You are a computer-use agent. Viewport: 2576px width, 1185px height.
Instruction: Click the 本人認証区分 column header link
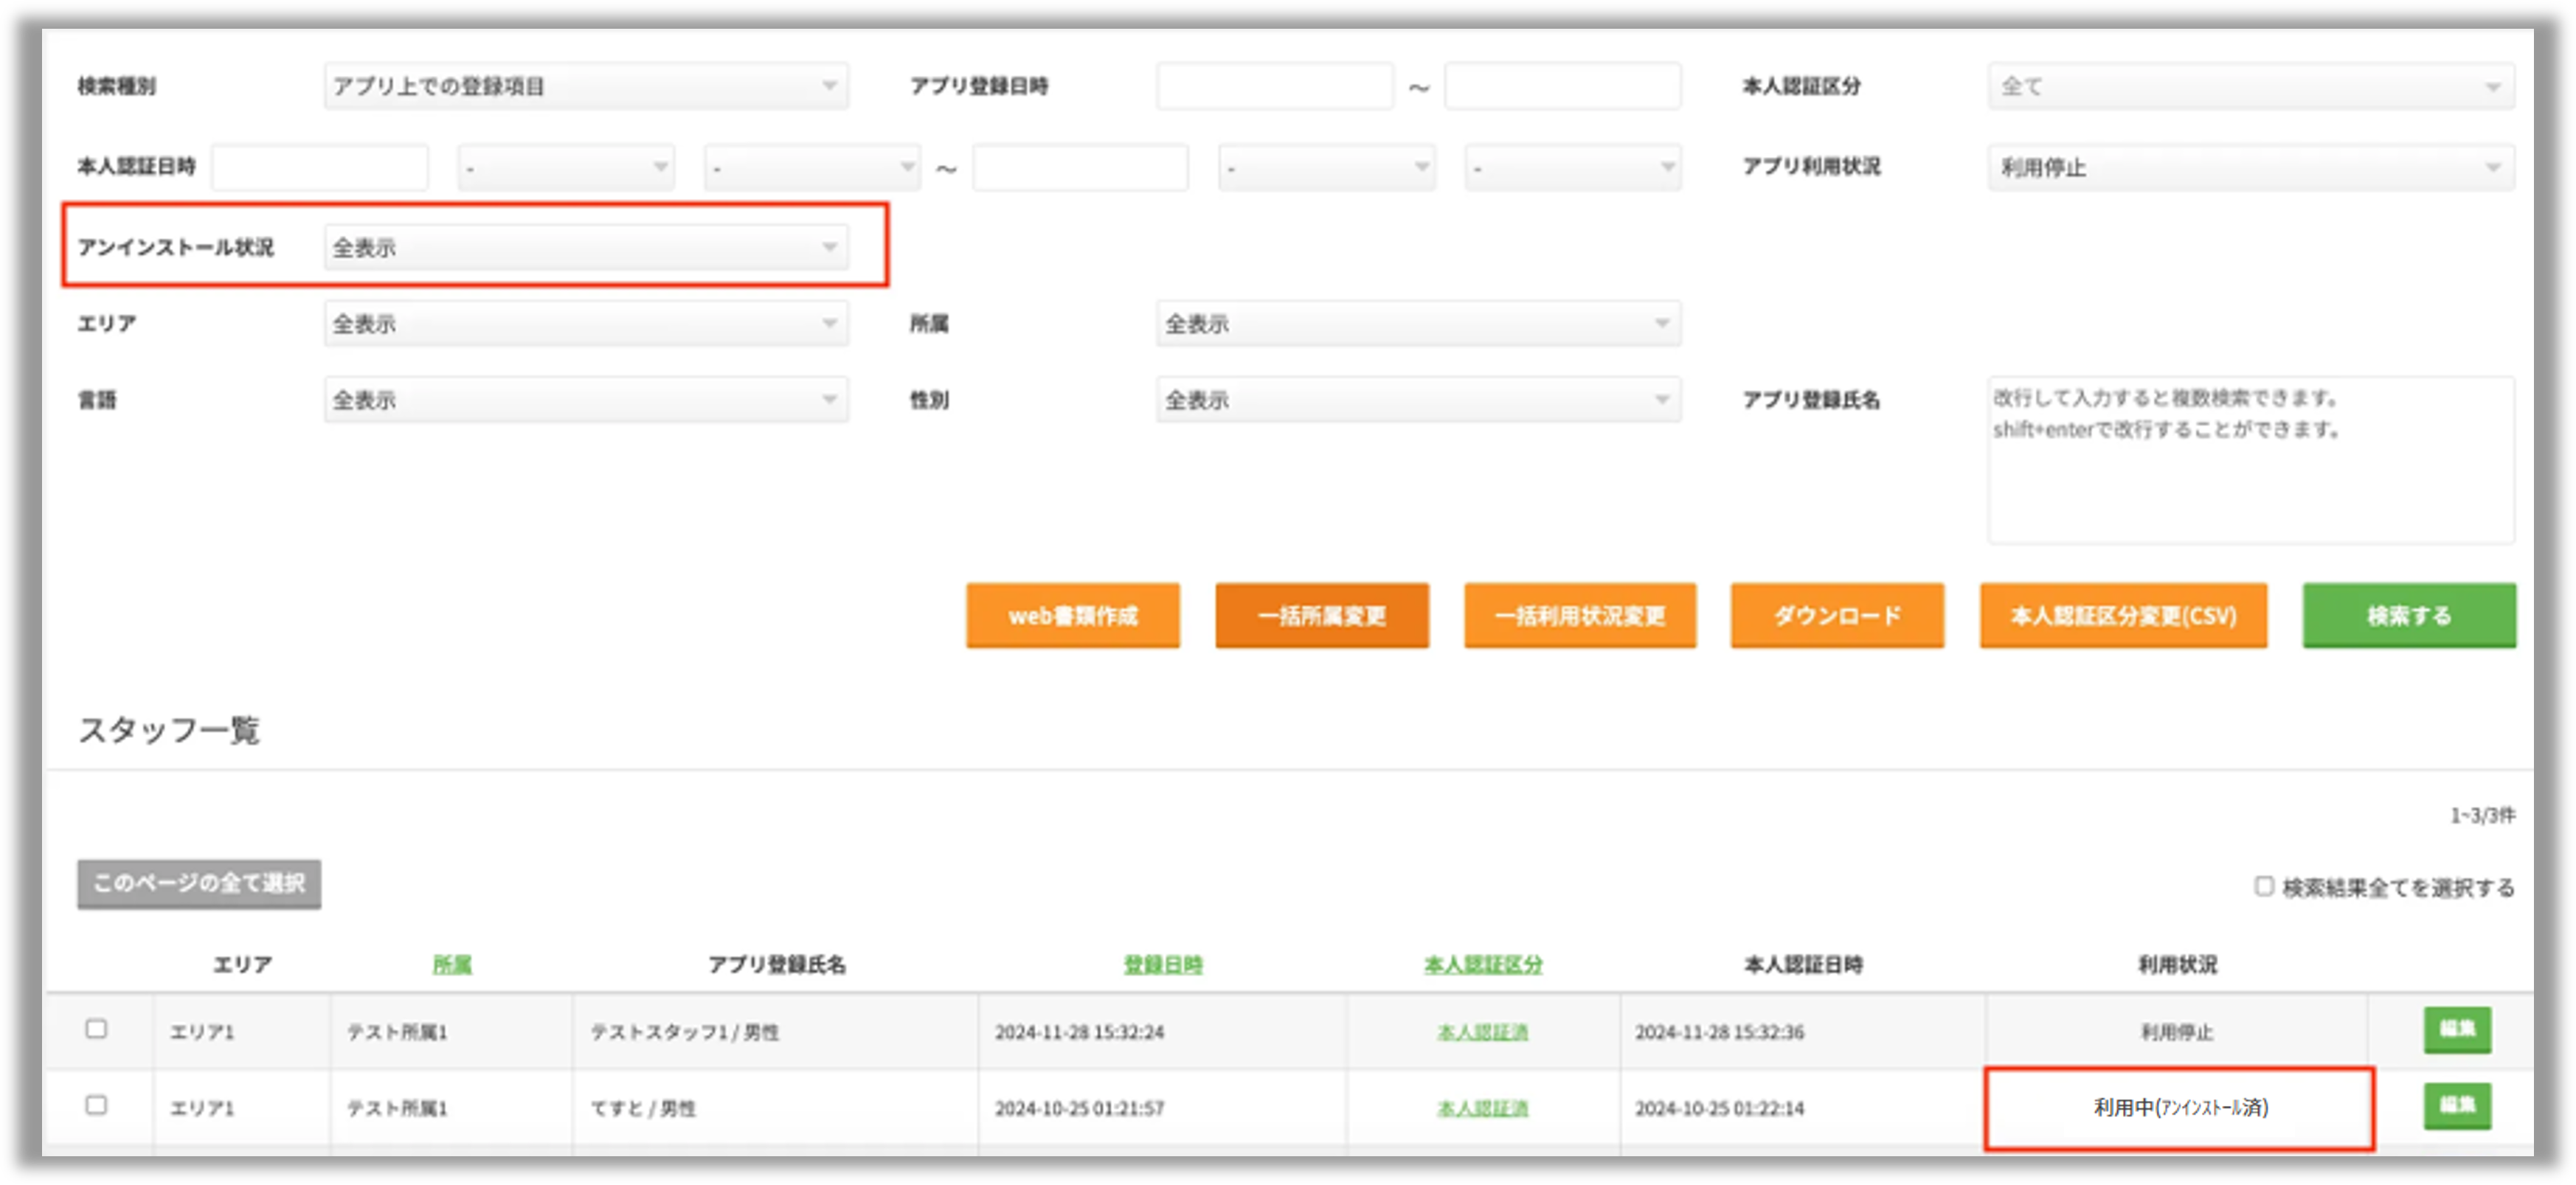click(x=1482, y=965)
